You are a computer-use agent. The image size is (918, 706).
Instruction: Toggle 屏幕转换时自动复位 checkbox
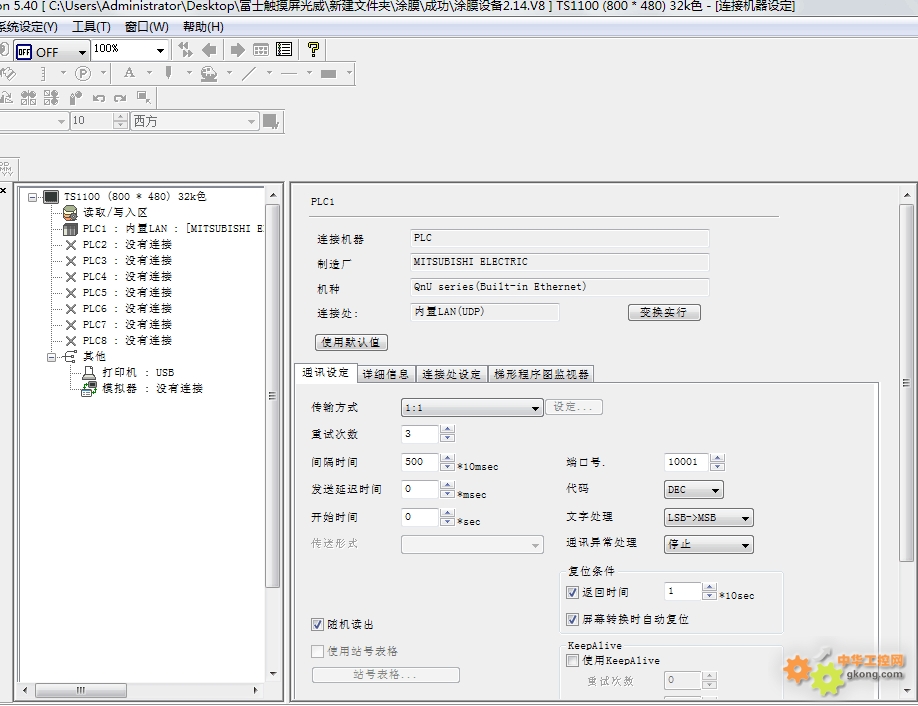[573, 619]
